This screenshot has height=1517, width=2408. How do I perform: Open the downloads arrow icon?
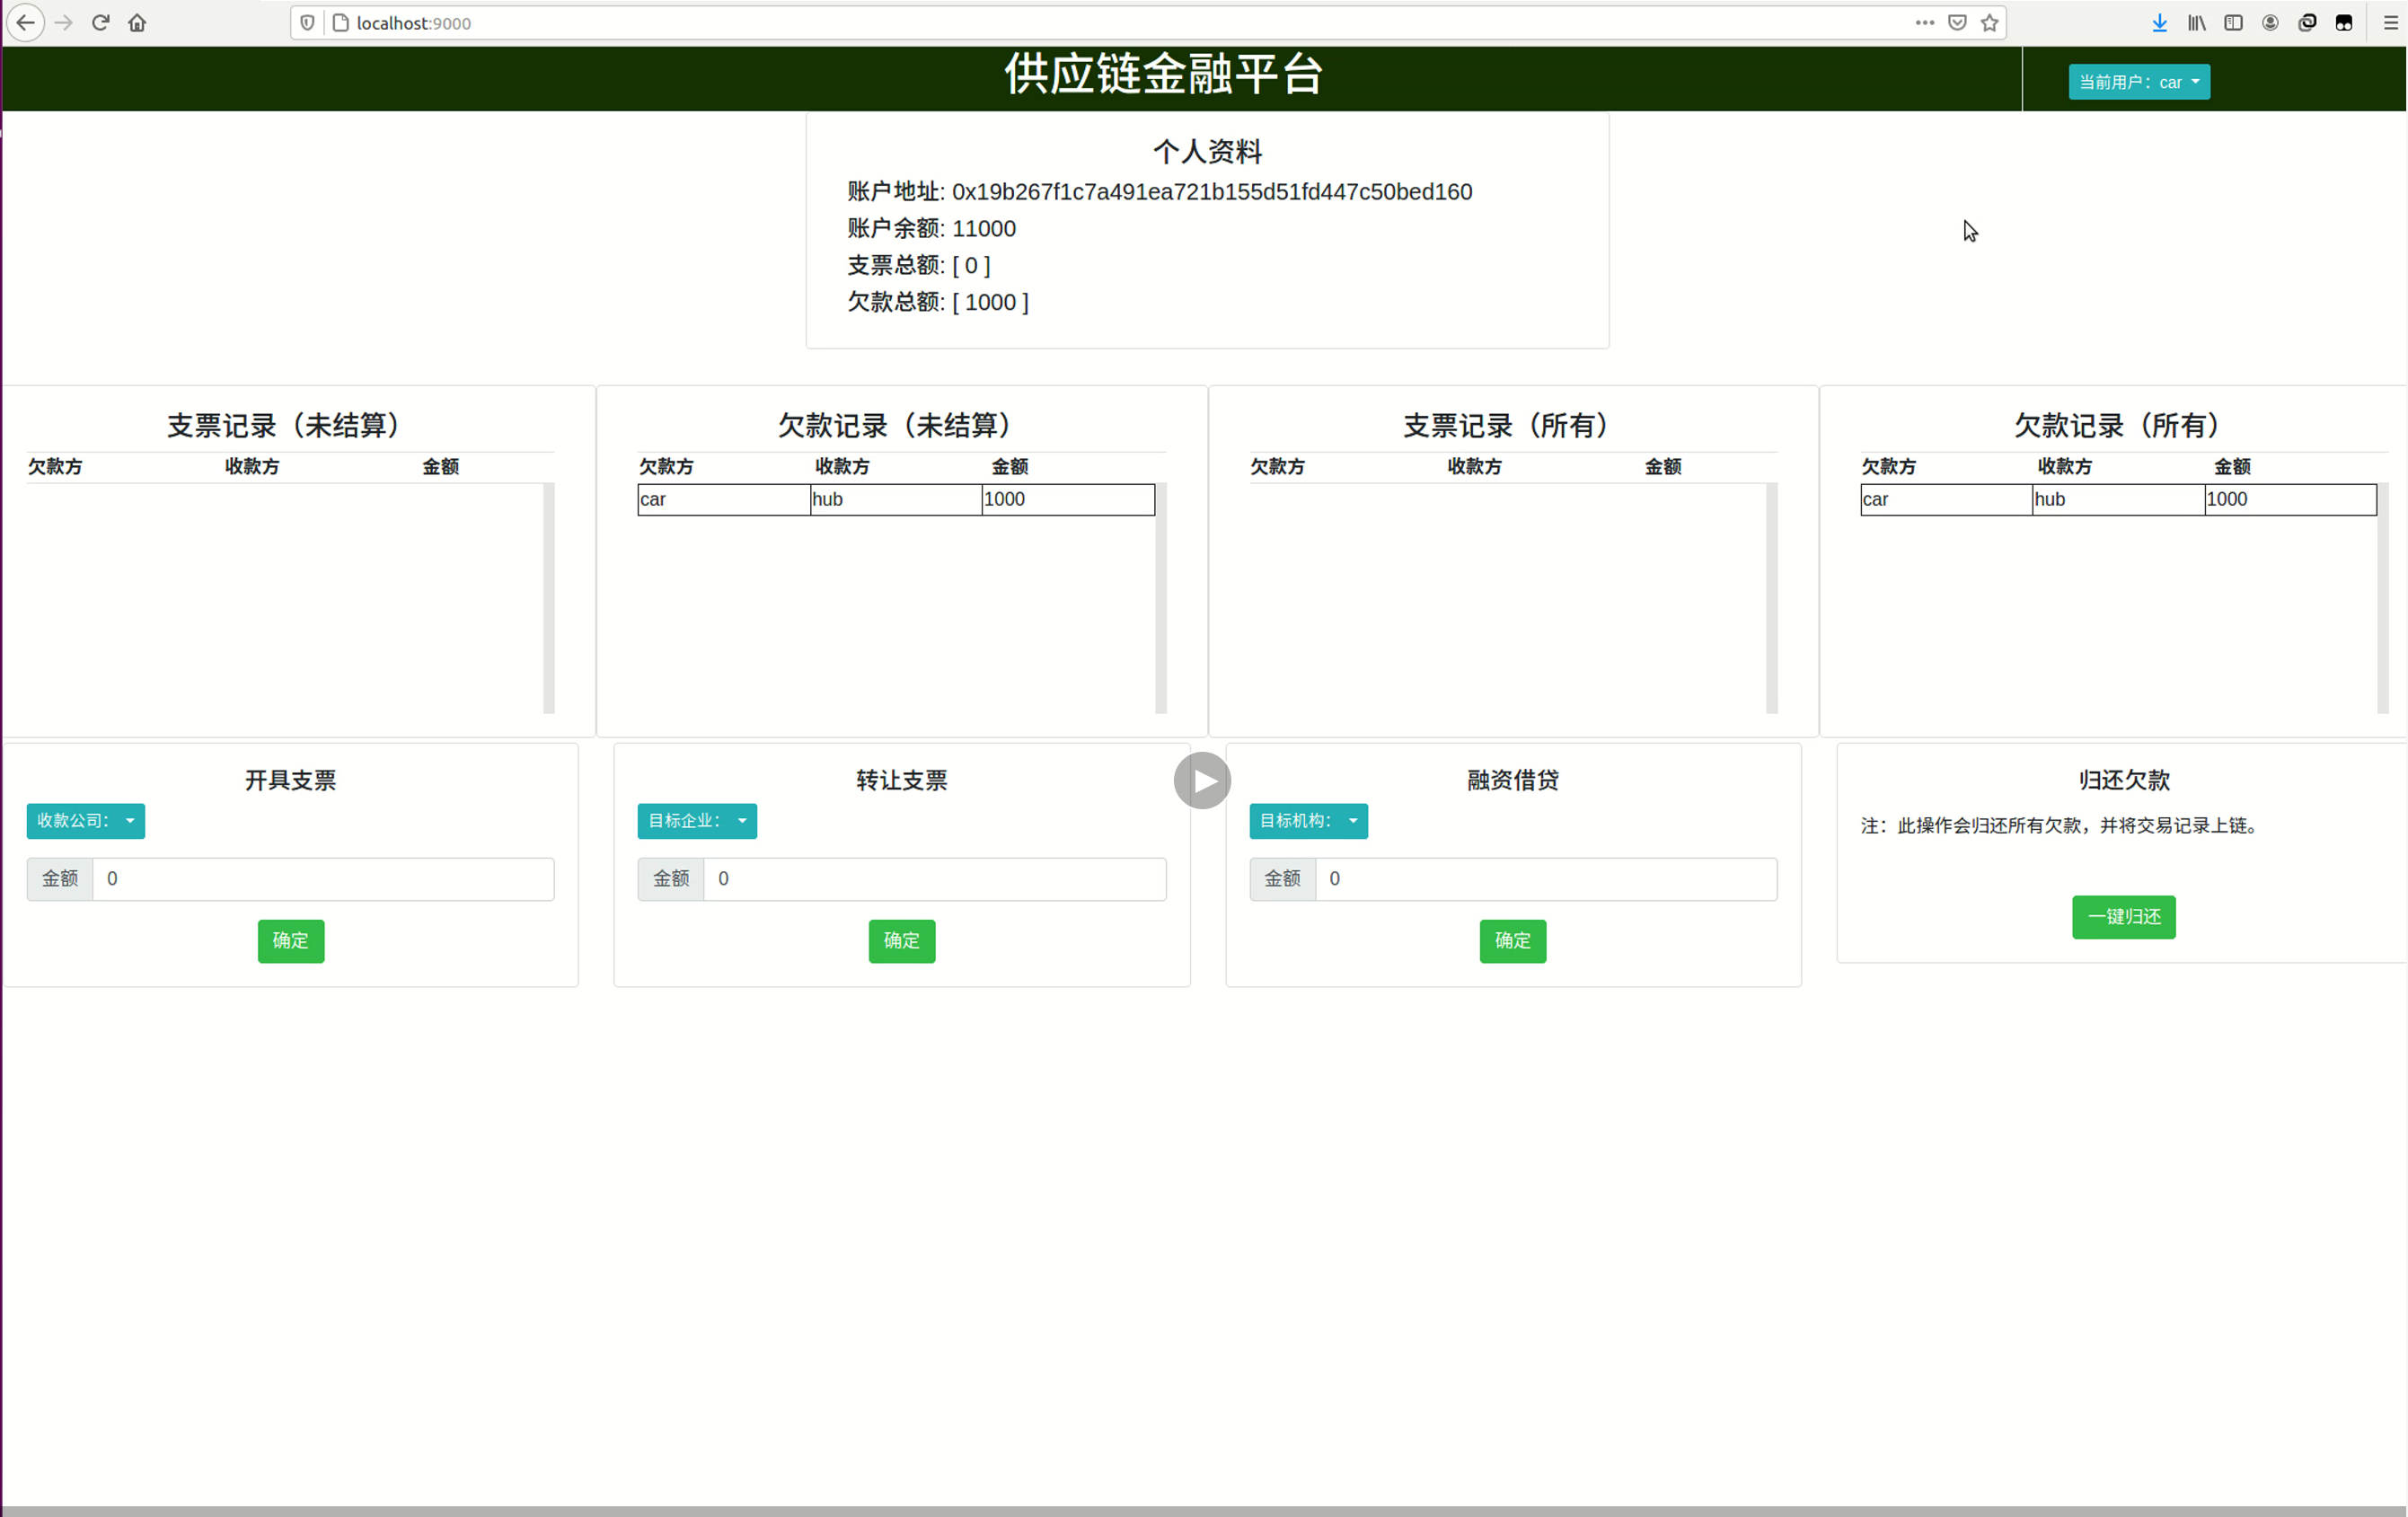2159,22
